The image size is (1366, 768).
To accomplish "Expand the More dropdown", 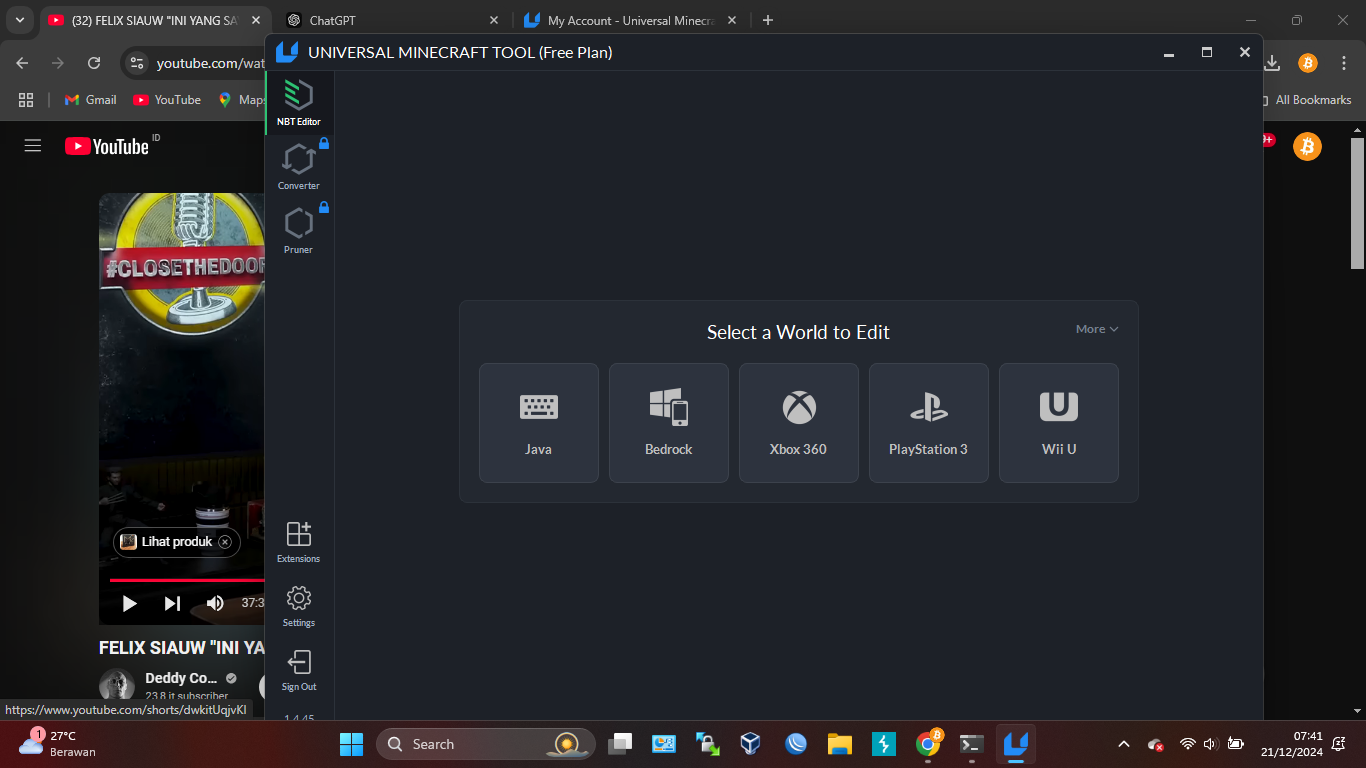I will click(x=1097, y=329).
